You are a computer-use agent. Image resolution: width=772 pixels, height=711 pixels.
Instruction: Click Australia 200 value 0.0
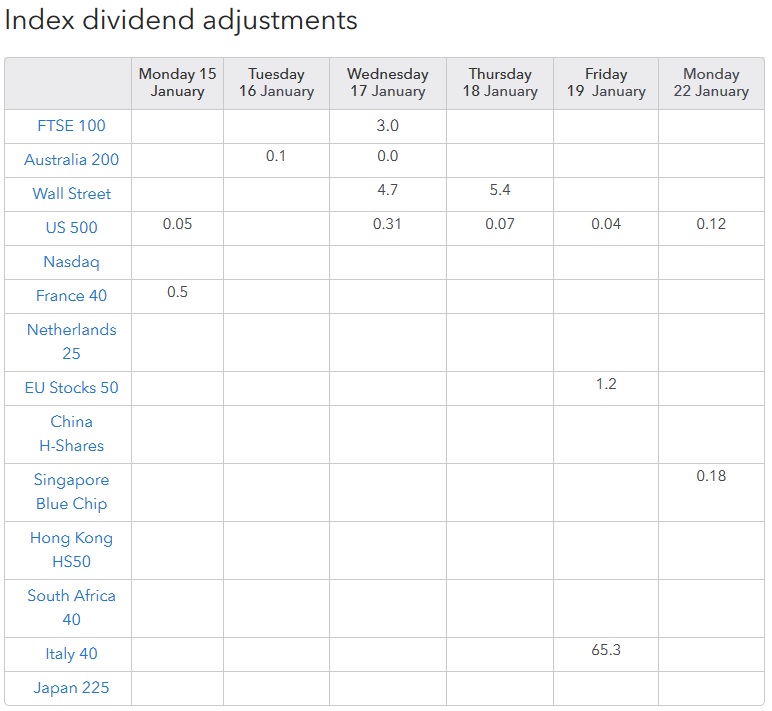[x=387, y=156]
